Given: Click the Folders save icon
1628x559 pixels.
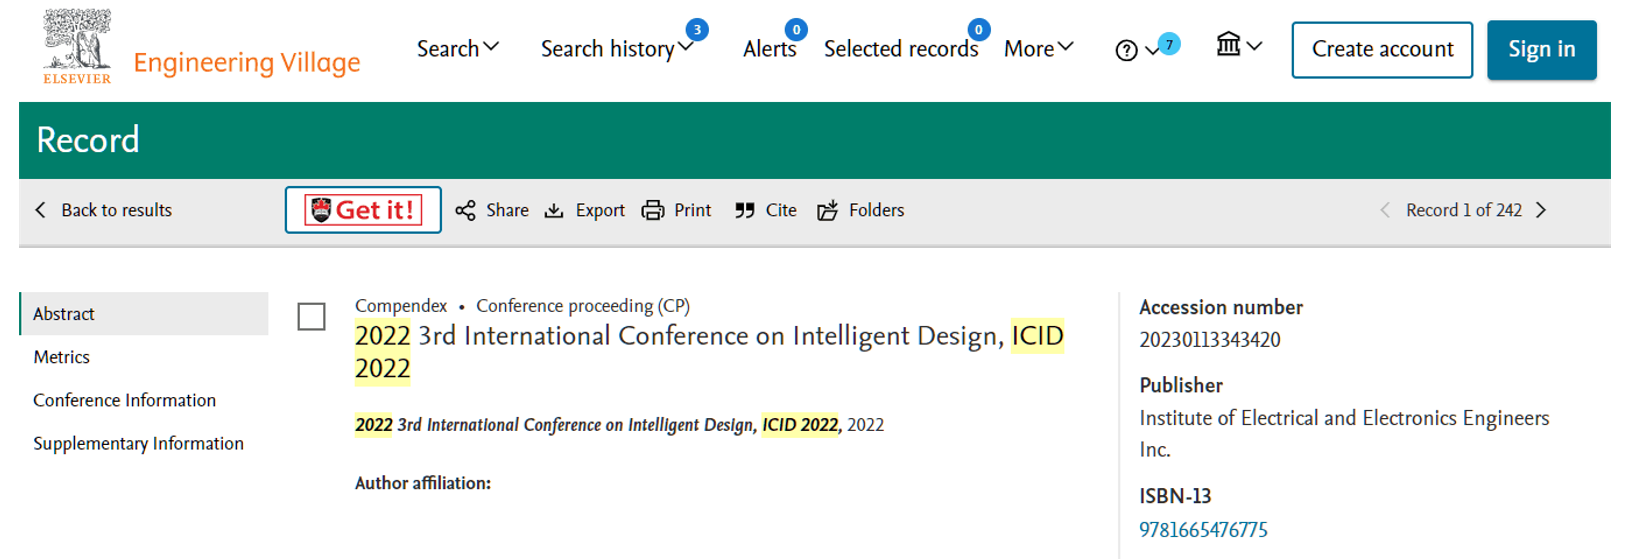Looking at the screenshot, I should click(x=827, y=210).
